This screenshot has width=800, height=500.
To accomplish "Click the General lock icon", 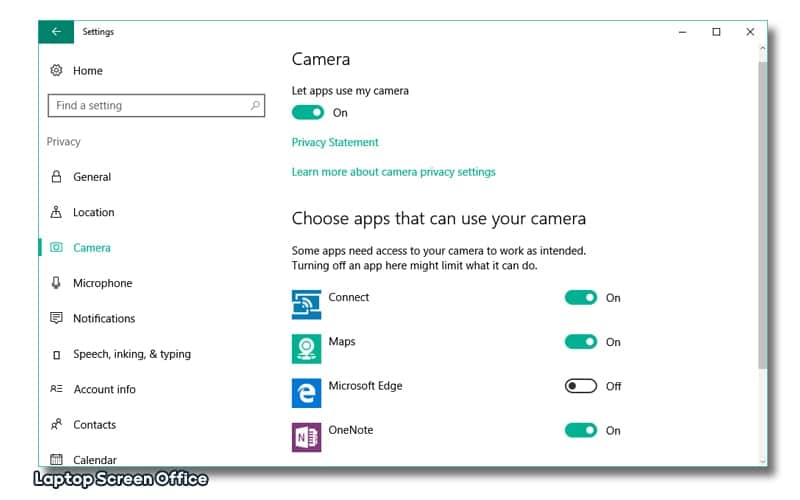I will pos(56,177).
